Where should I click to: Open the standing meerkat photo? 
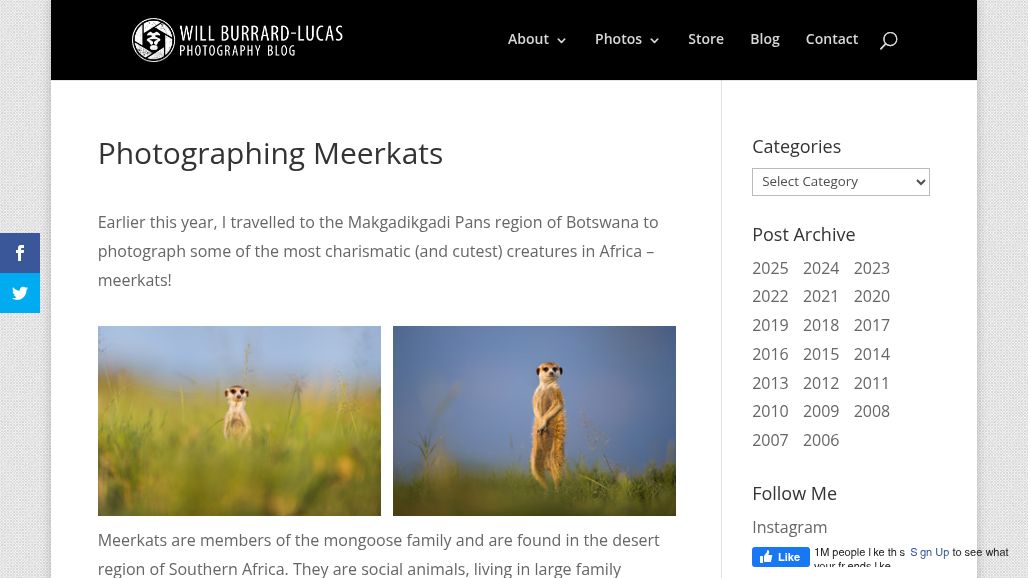pyautogui.click(x=534, y=420)
